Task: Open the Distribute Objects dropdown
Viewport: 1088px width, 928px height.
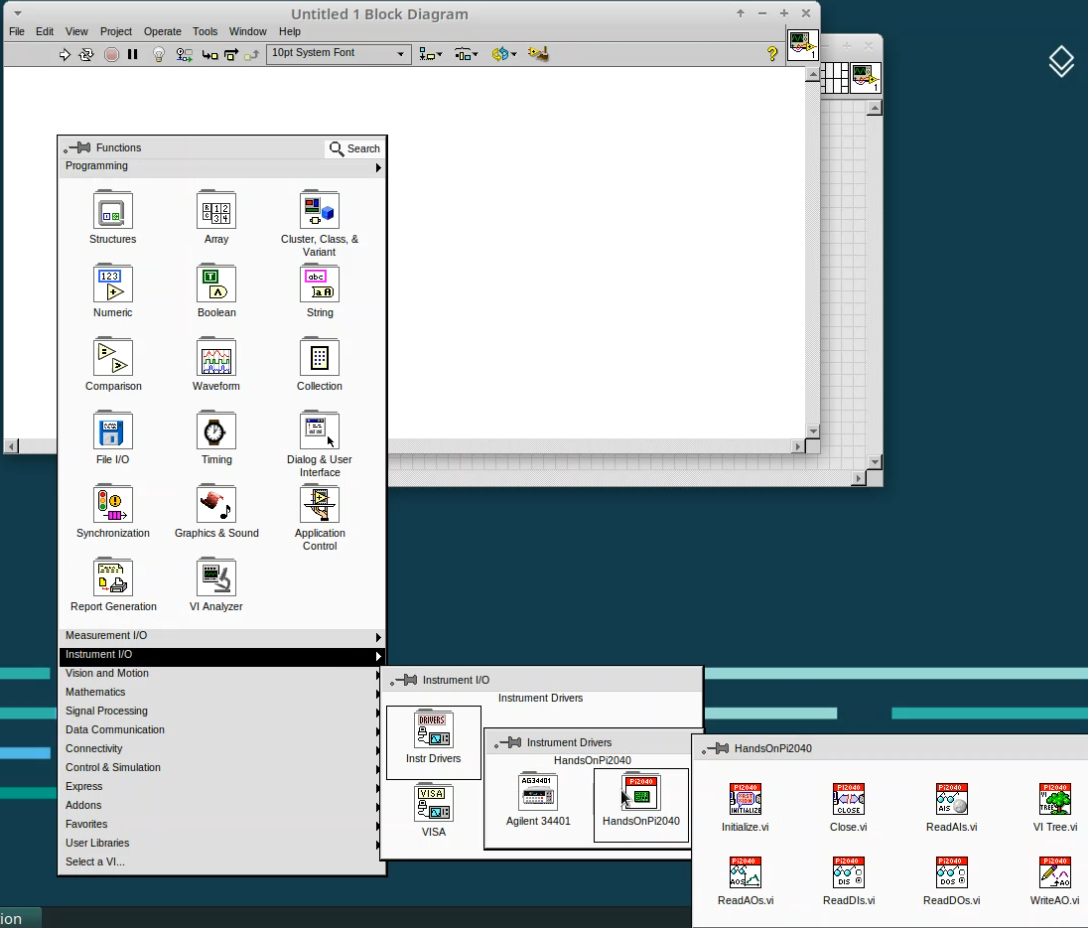Action: coord(466,53)
